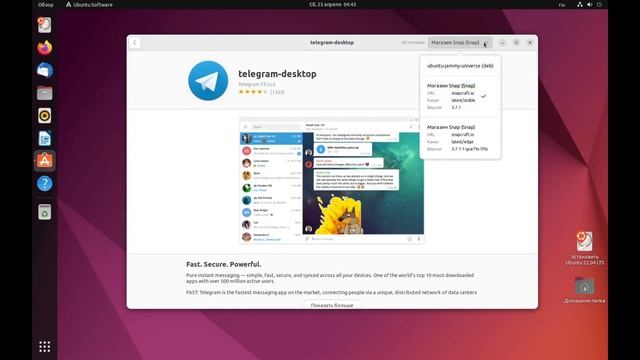This screenshot has height=360, width=640.
Task: Open LibreOffice Writer from the dock
Action: coord(44,138)
